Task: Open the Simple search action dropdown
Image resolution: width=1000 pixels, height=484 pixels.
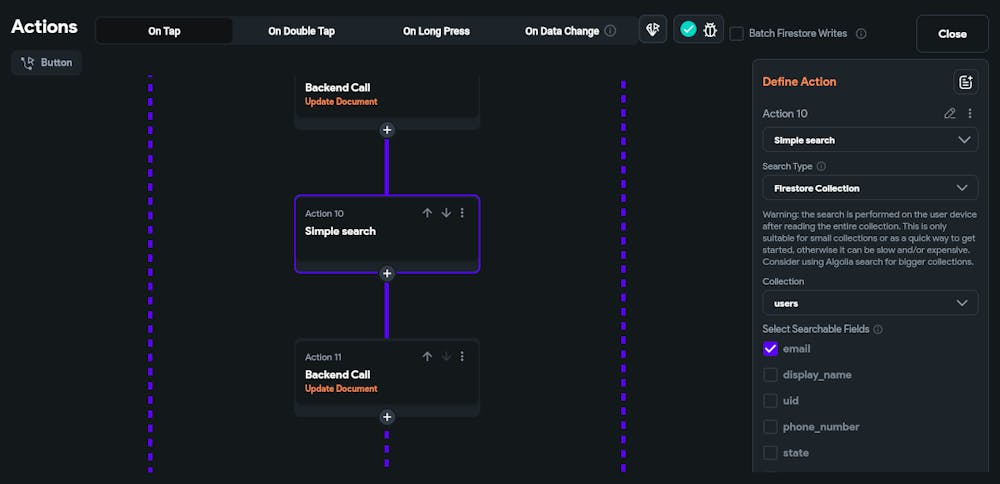Action: pyautogui.click(x=870, y=140)
